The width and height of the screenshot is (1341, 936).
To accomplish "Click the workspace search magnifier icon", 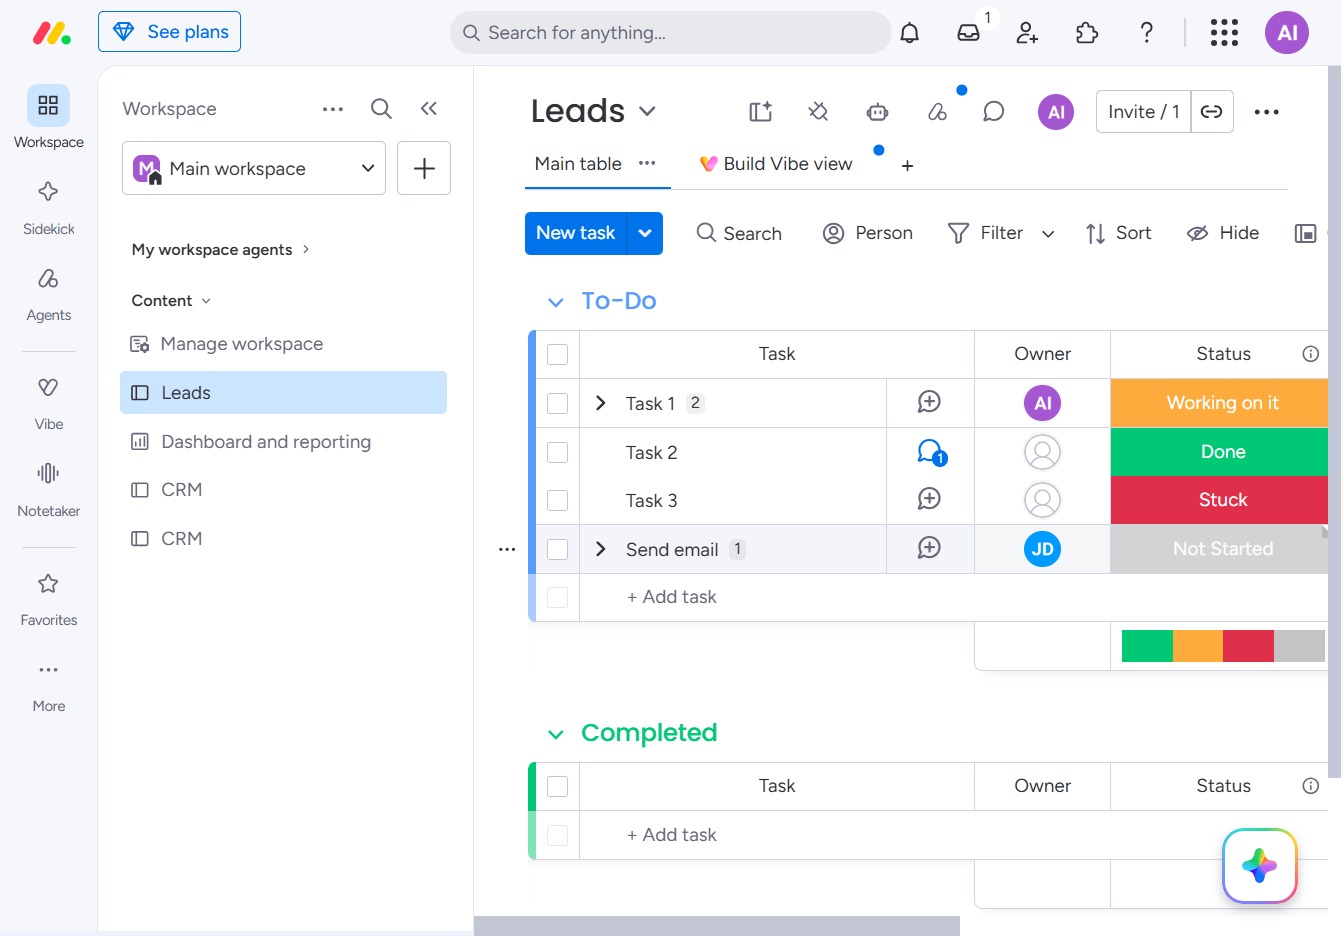I will (381, 108).
